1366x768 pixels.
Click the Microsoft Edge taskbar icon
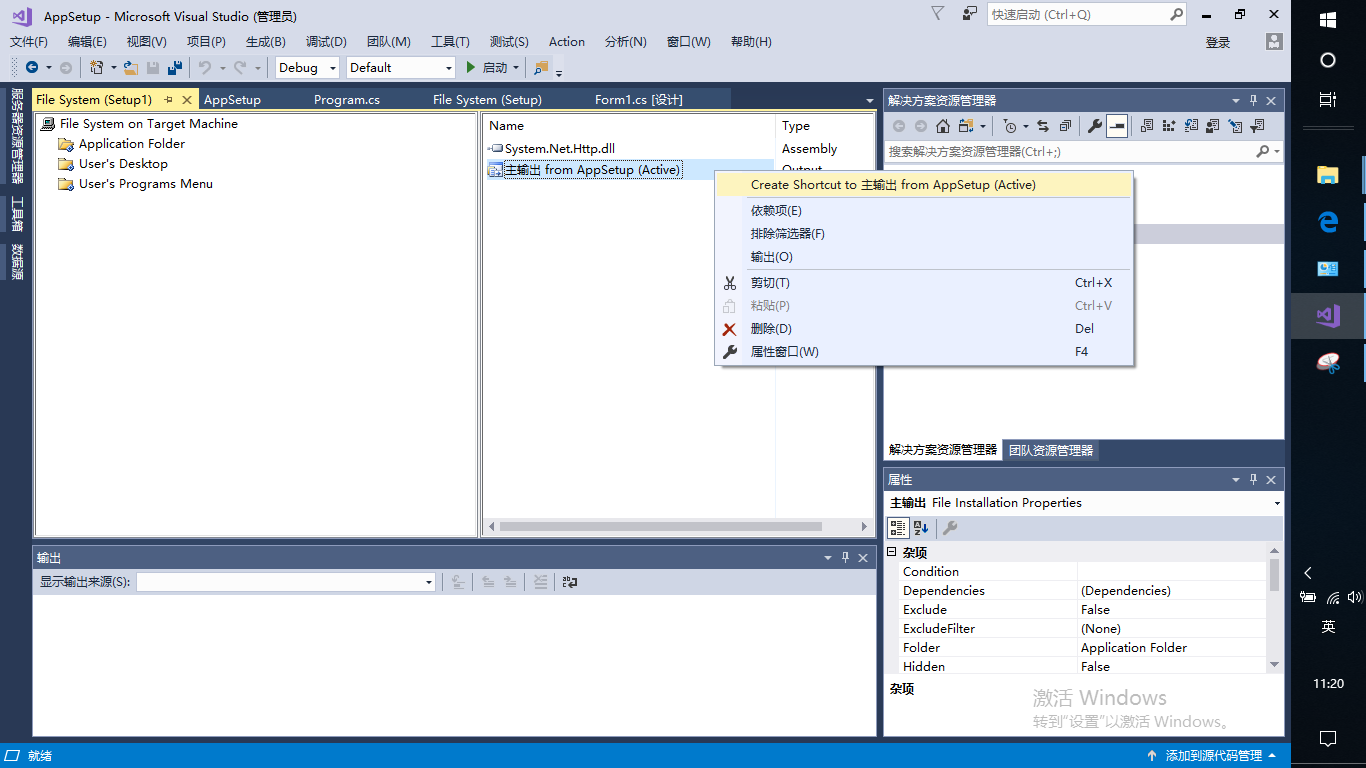(x=1327, y=222)
